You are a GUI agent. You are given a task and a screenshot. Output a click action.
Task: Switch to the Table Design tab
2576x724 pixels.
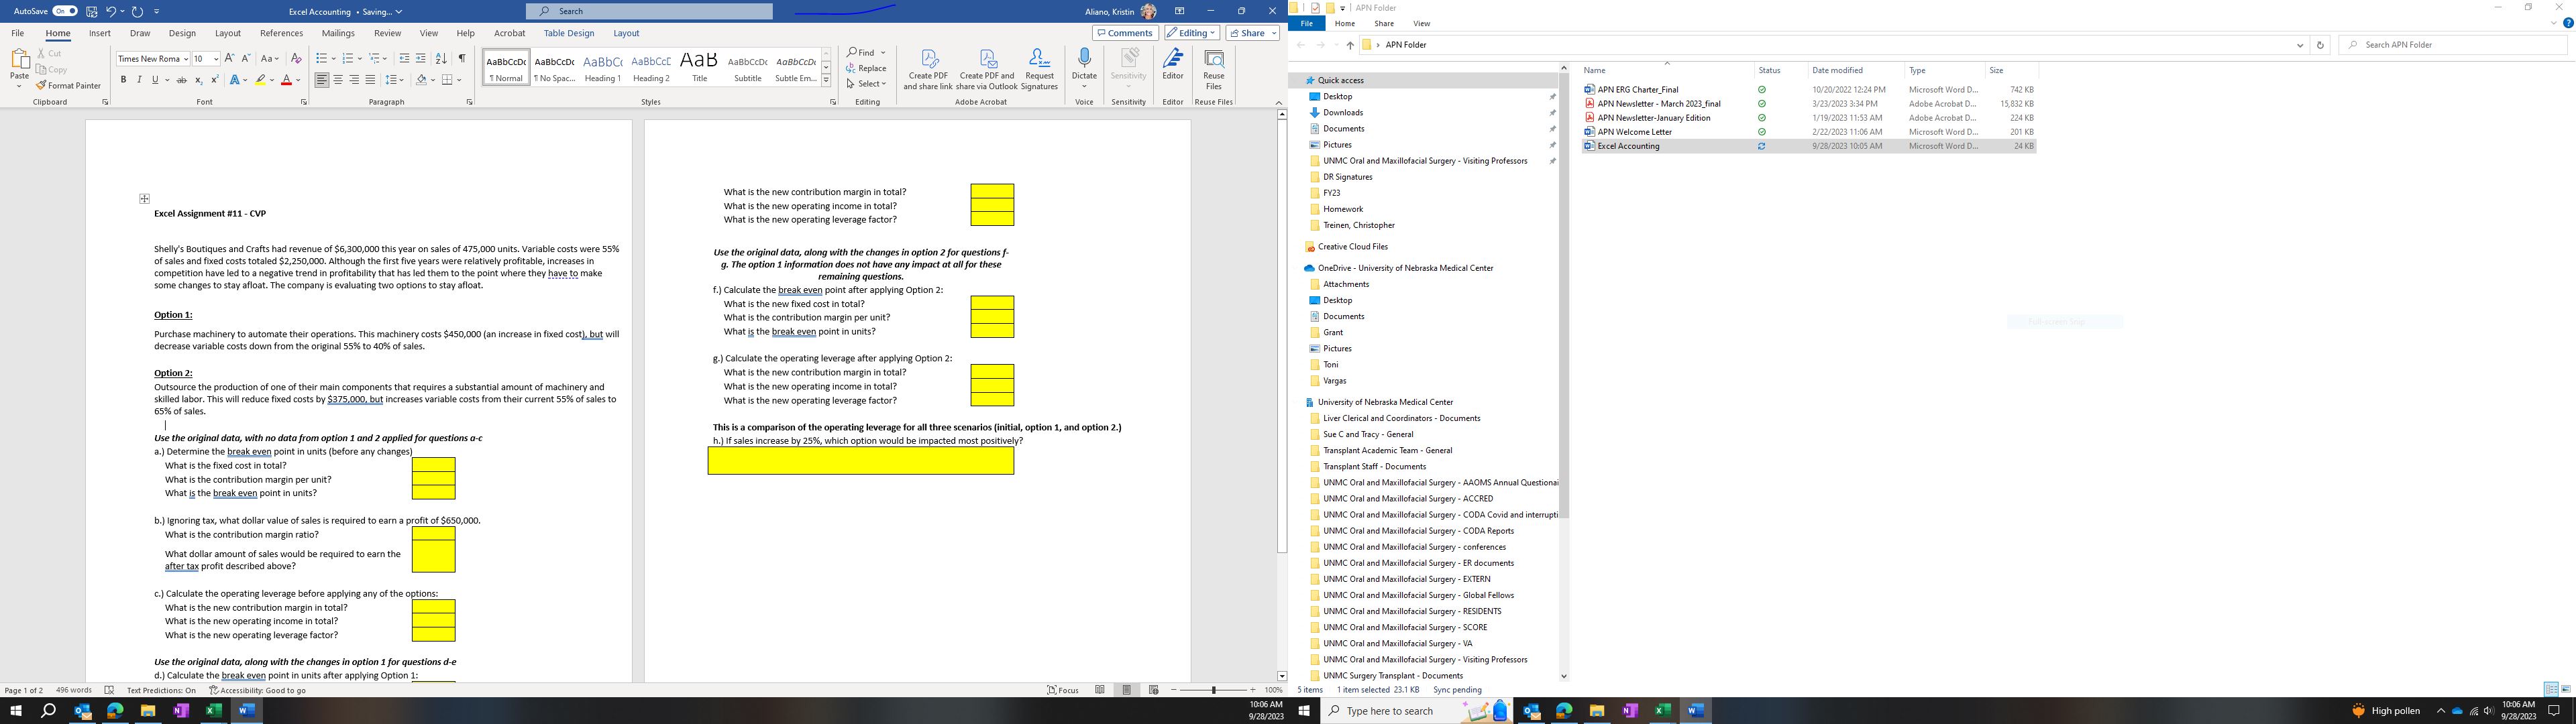tap(568, 32)
